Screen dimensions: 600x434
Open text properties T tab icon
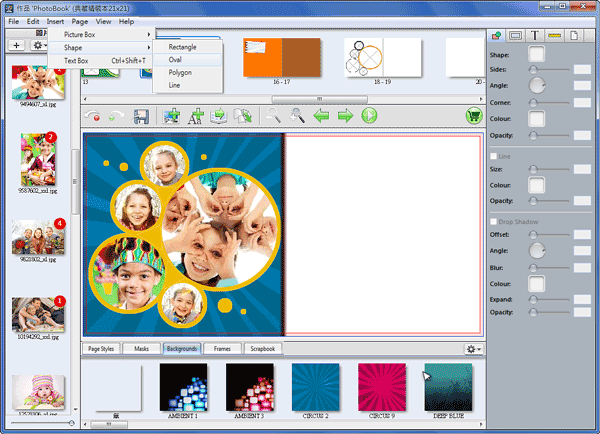[535, 36]
